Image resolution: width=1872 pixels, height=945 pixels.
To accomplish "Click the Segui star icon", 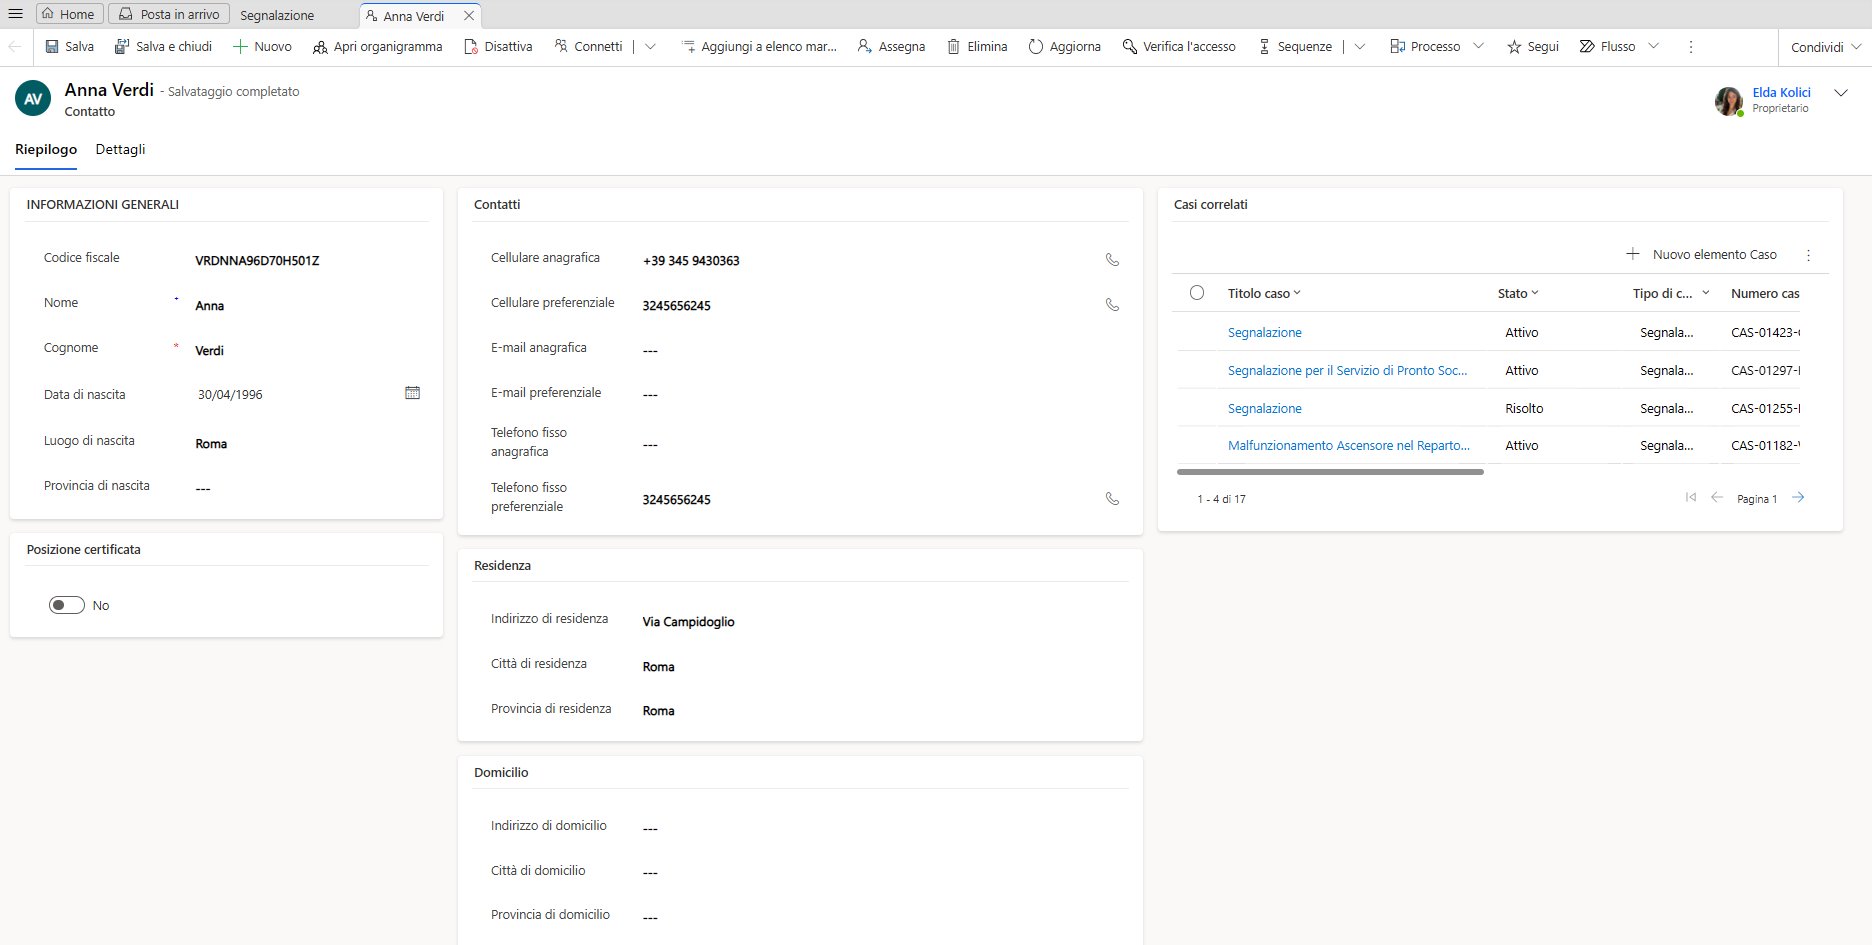I will click(x=1514, y=47).
